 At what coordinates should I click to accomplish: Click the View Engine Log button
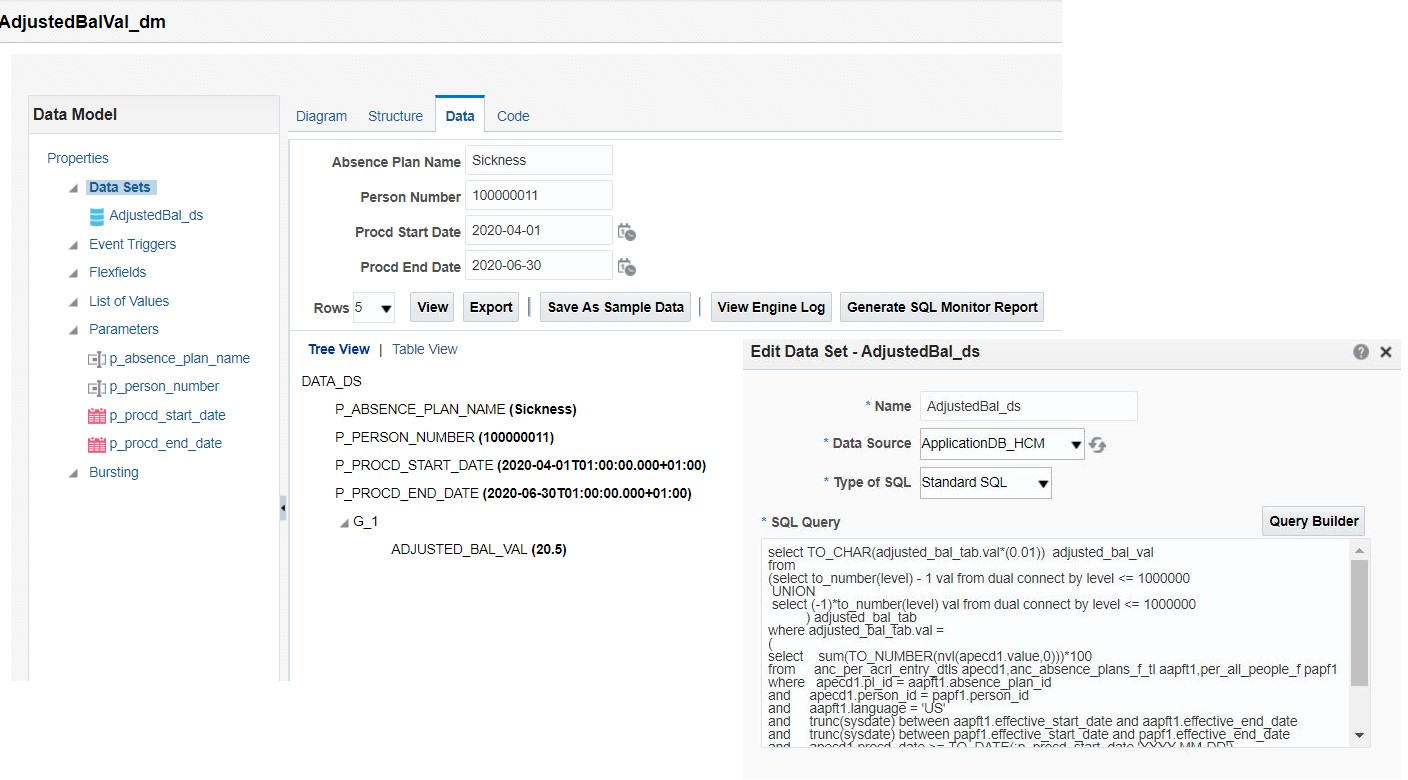(770, 307)
